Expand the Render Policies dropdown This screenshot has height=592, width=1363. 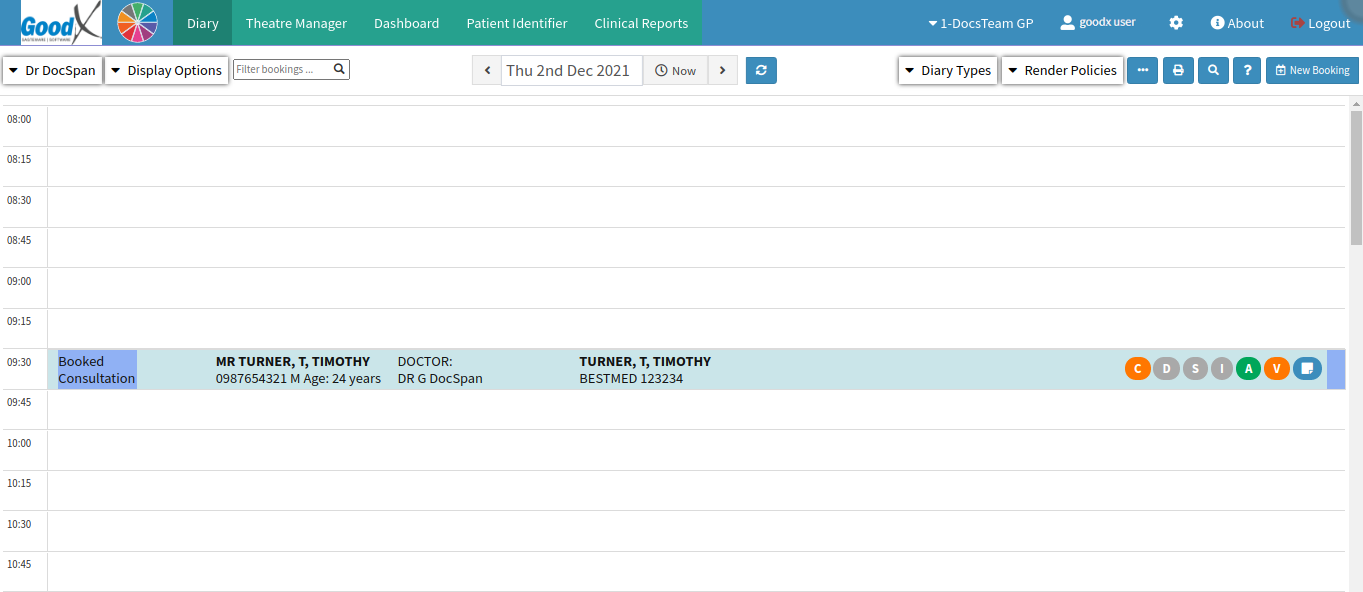point(1062,71)
